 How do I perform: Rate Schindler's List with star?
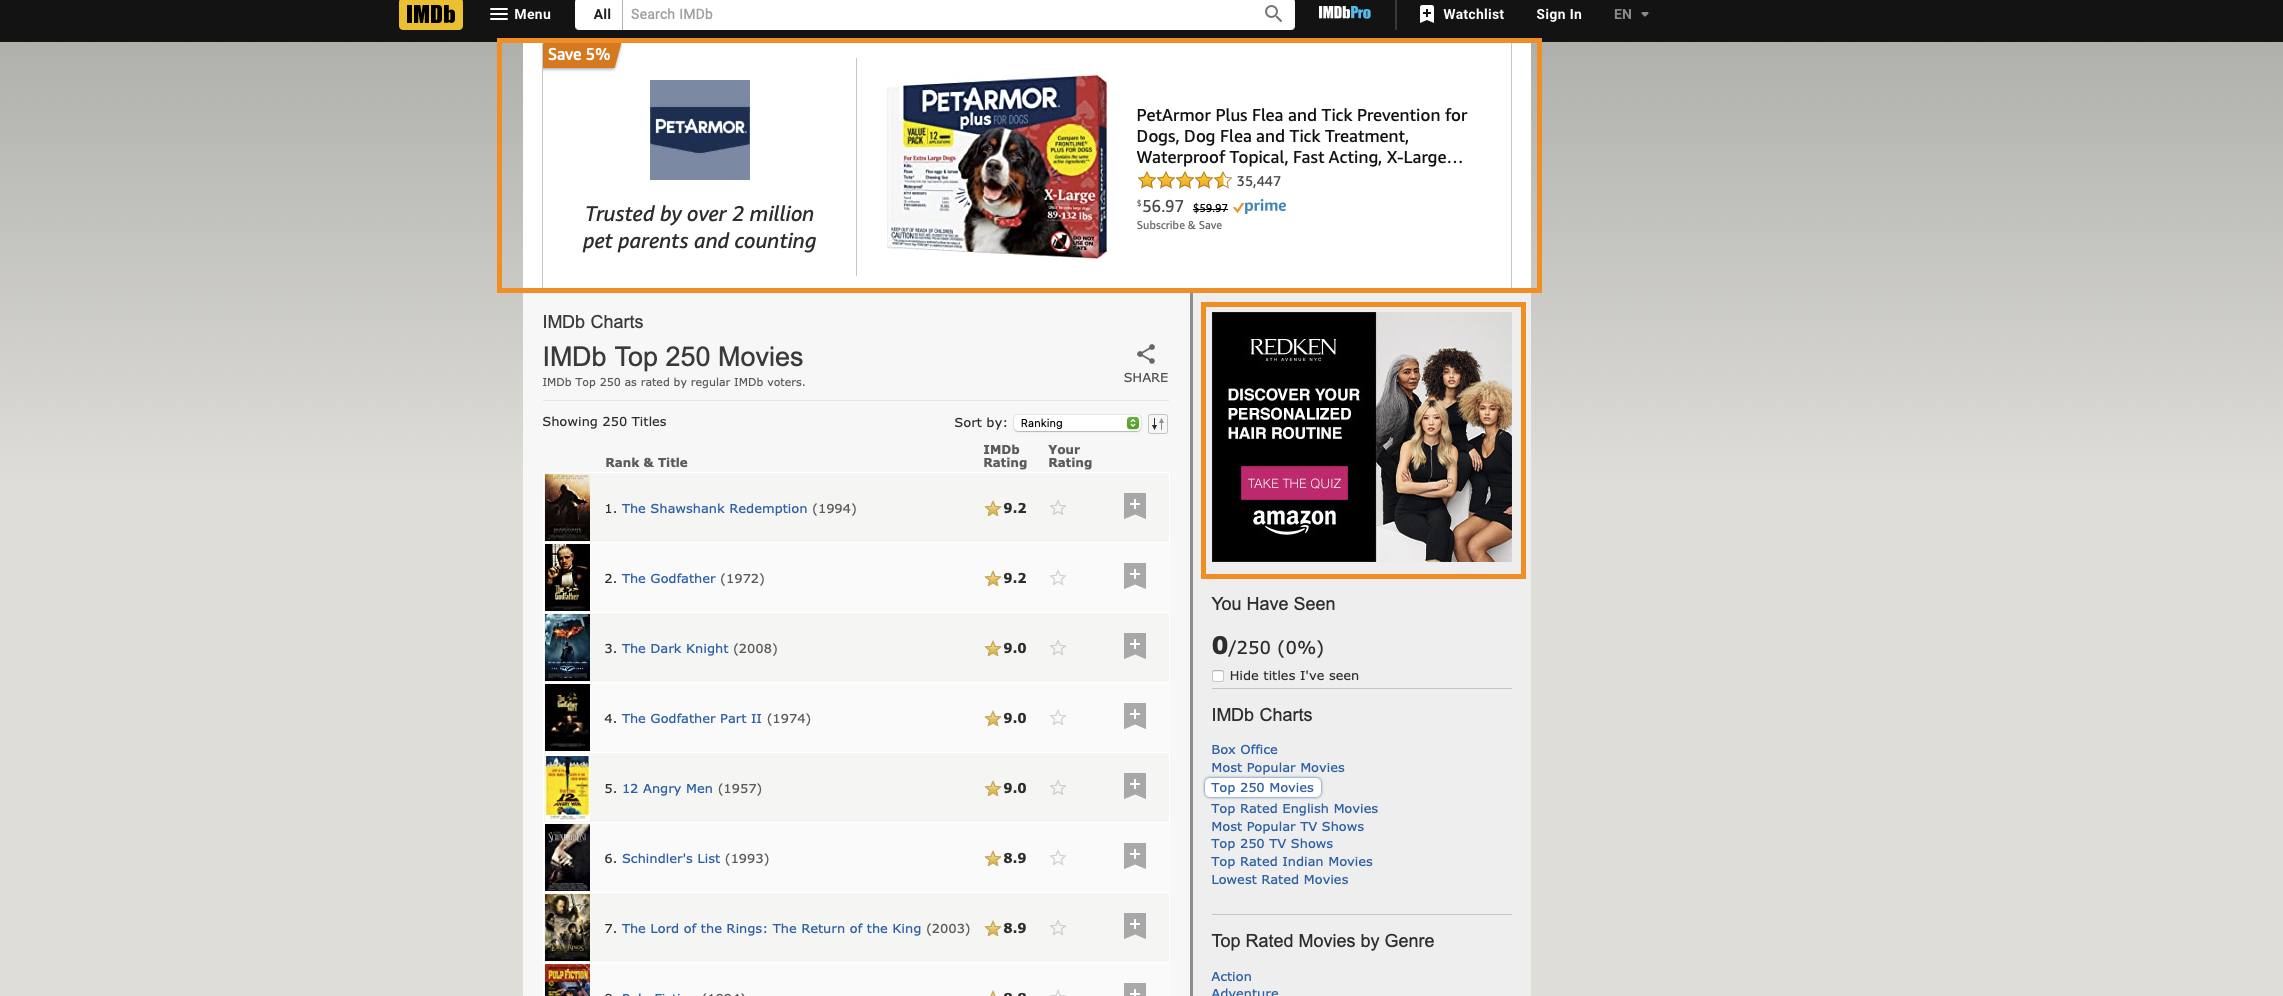(x=1058, y=858)
